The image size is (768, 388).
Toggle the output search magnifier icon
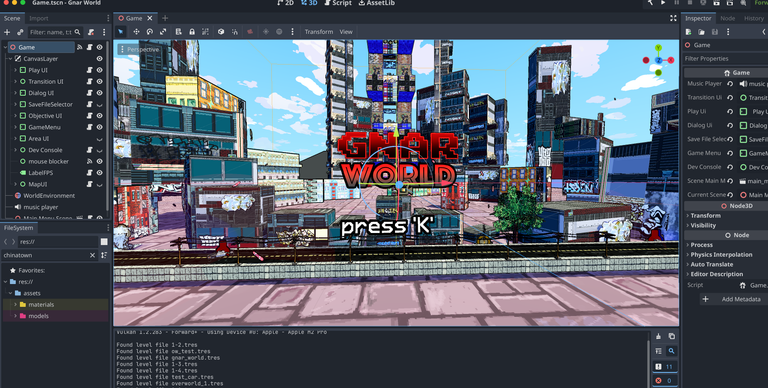point(672,351)
